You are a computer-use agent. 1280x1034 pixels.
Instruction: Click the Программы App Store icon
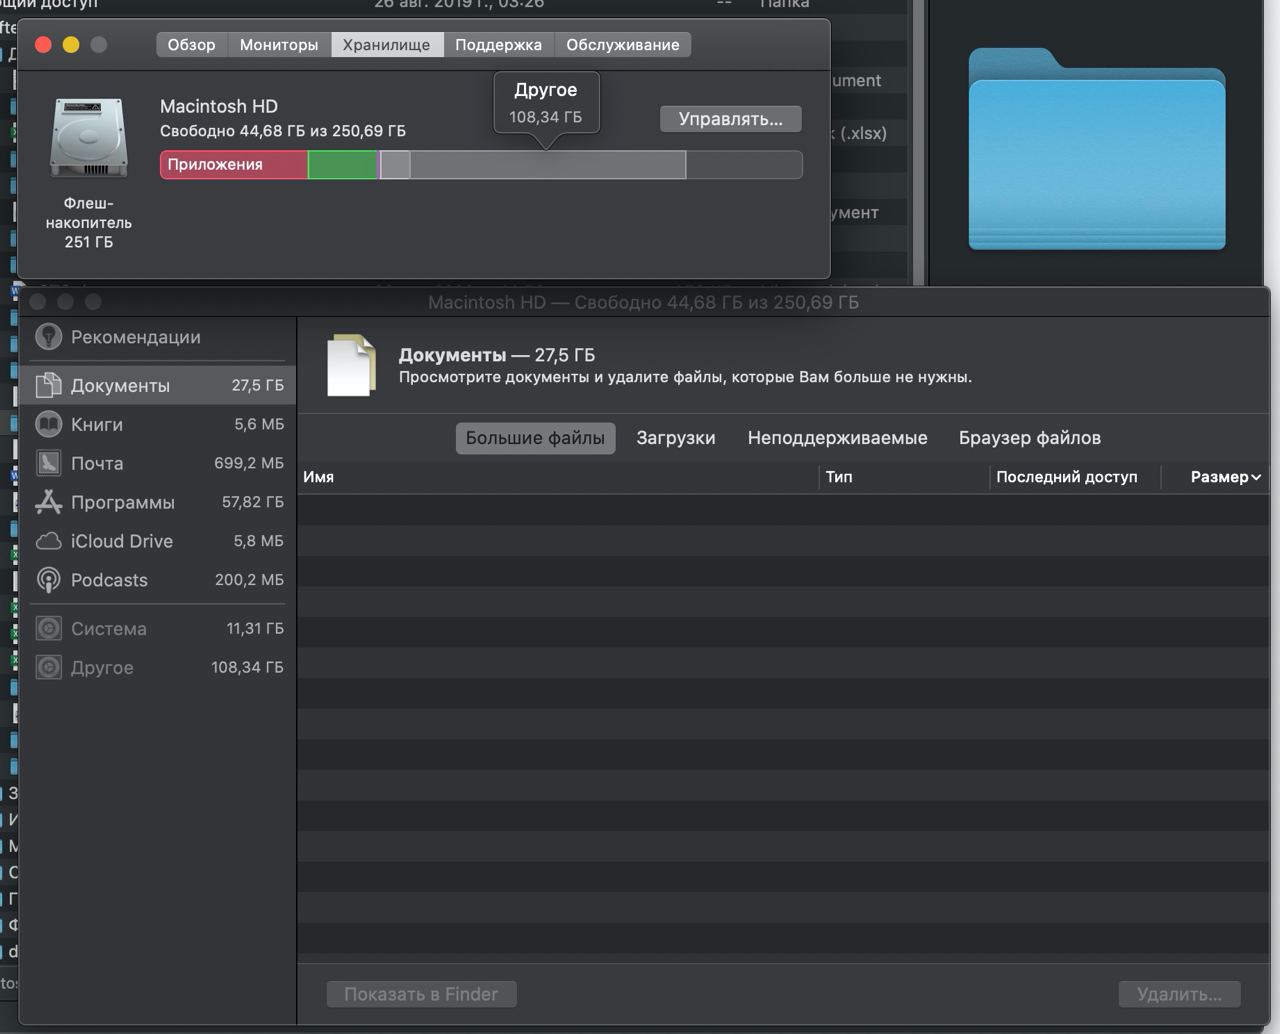[48, 502]
